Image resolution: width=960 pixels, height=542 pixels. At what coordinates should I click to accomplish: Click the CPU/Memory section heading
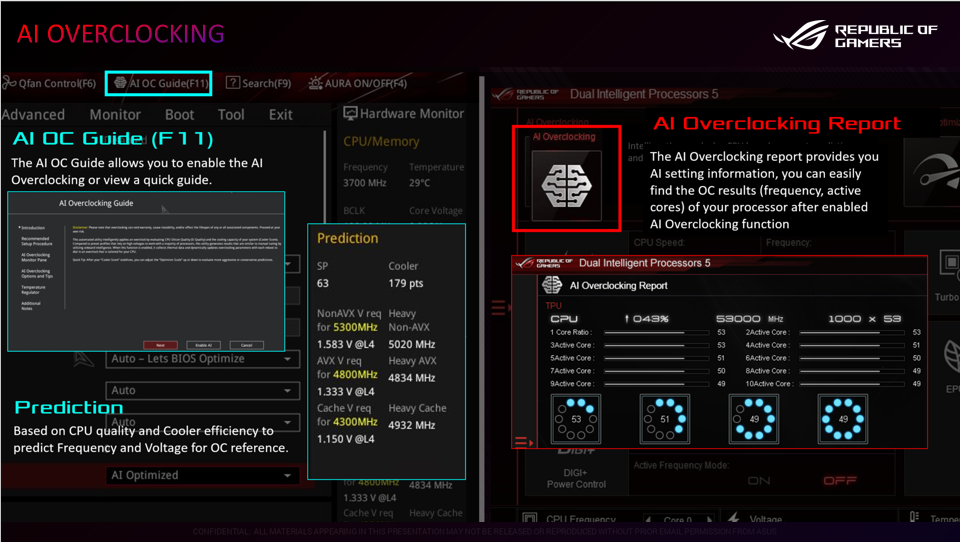click(381, 141)
